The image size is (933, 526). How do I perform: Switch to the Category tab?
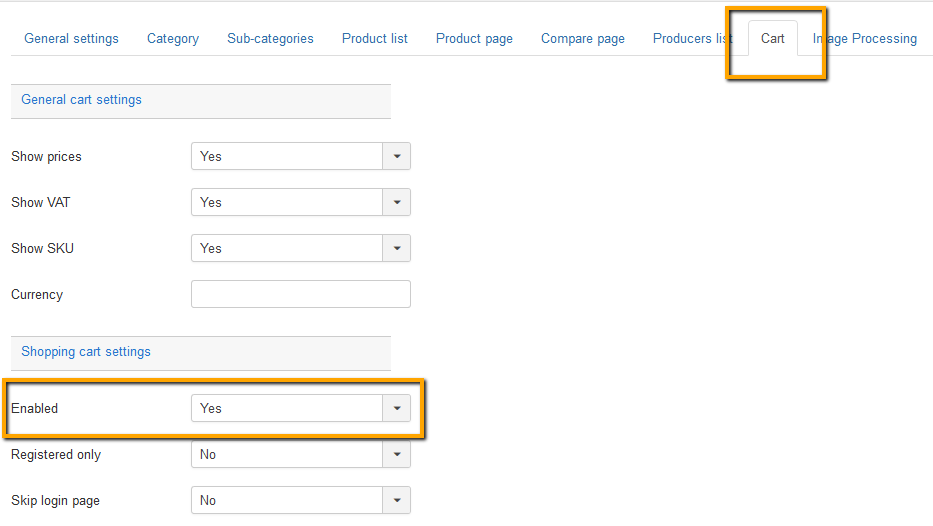tap(173, 39)
